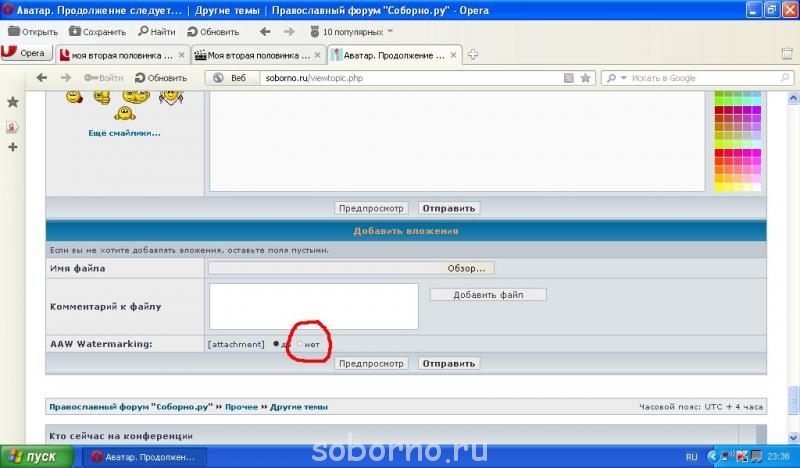Screen dimensions: 800x468
Task: Click the plus icon in the sidebar
Action: [x=13, y=147]
